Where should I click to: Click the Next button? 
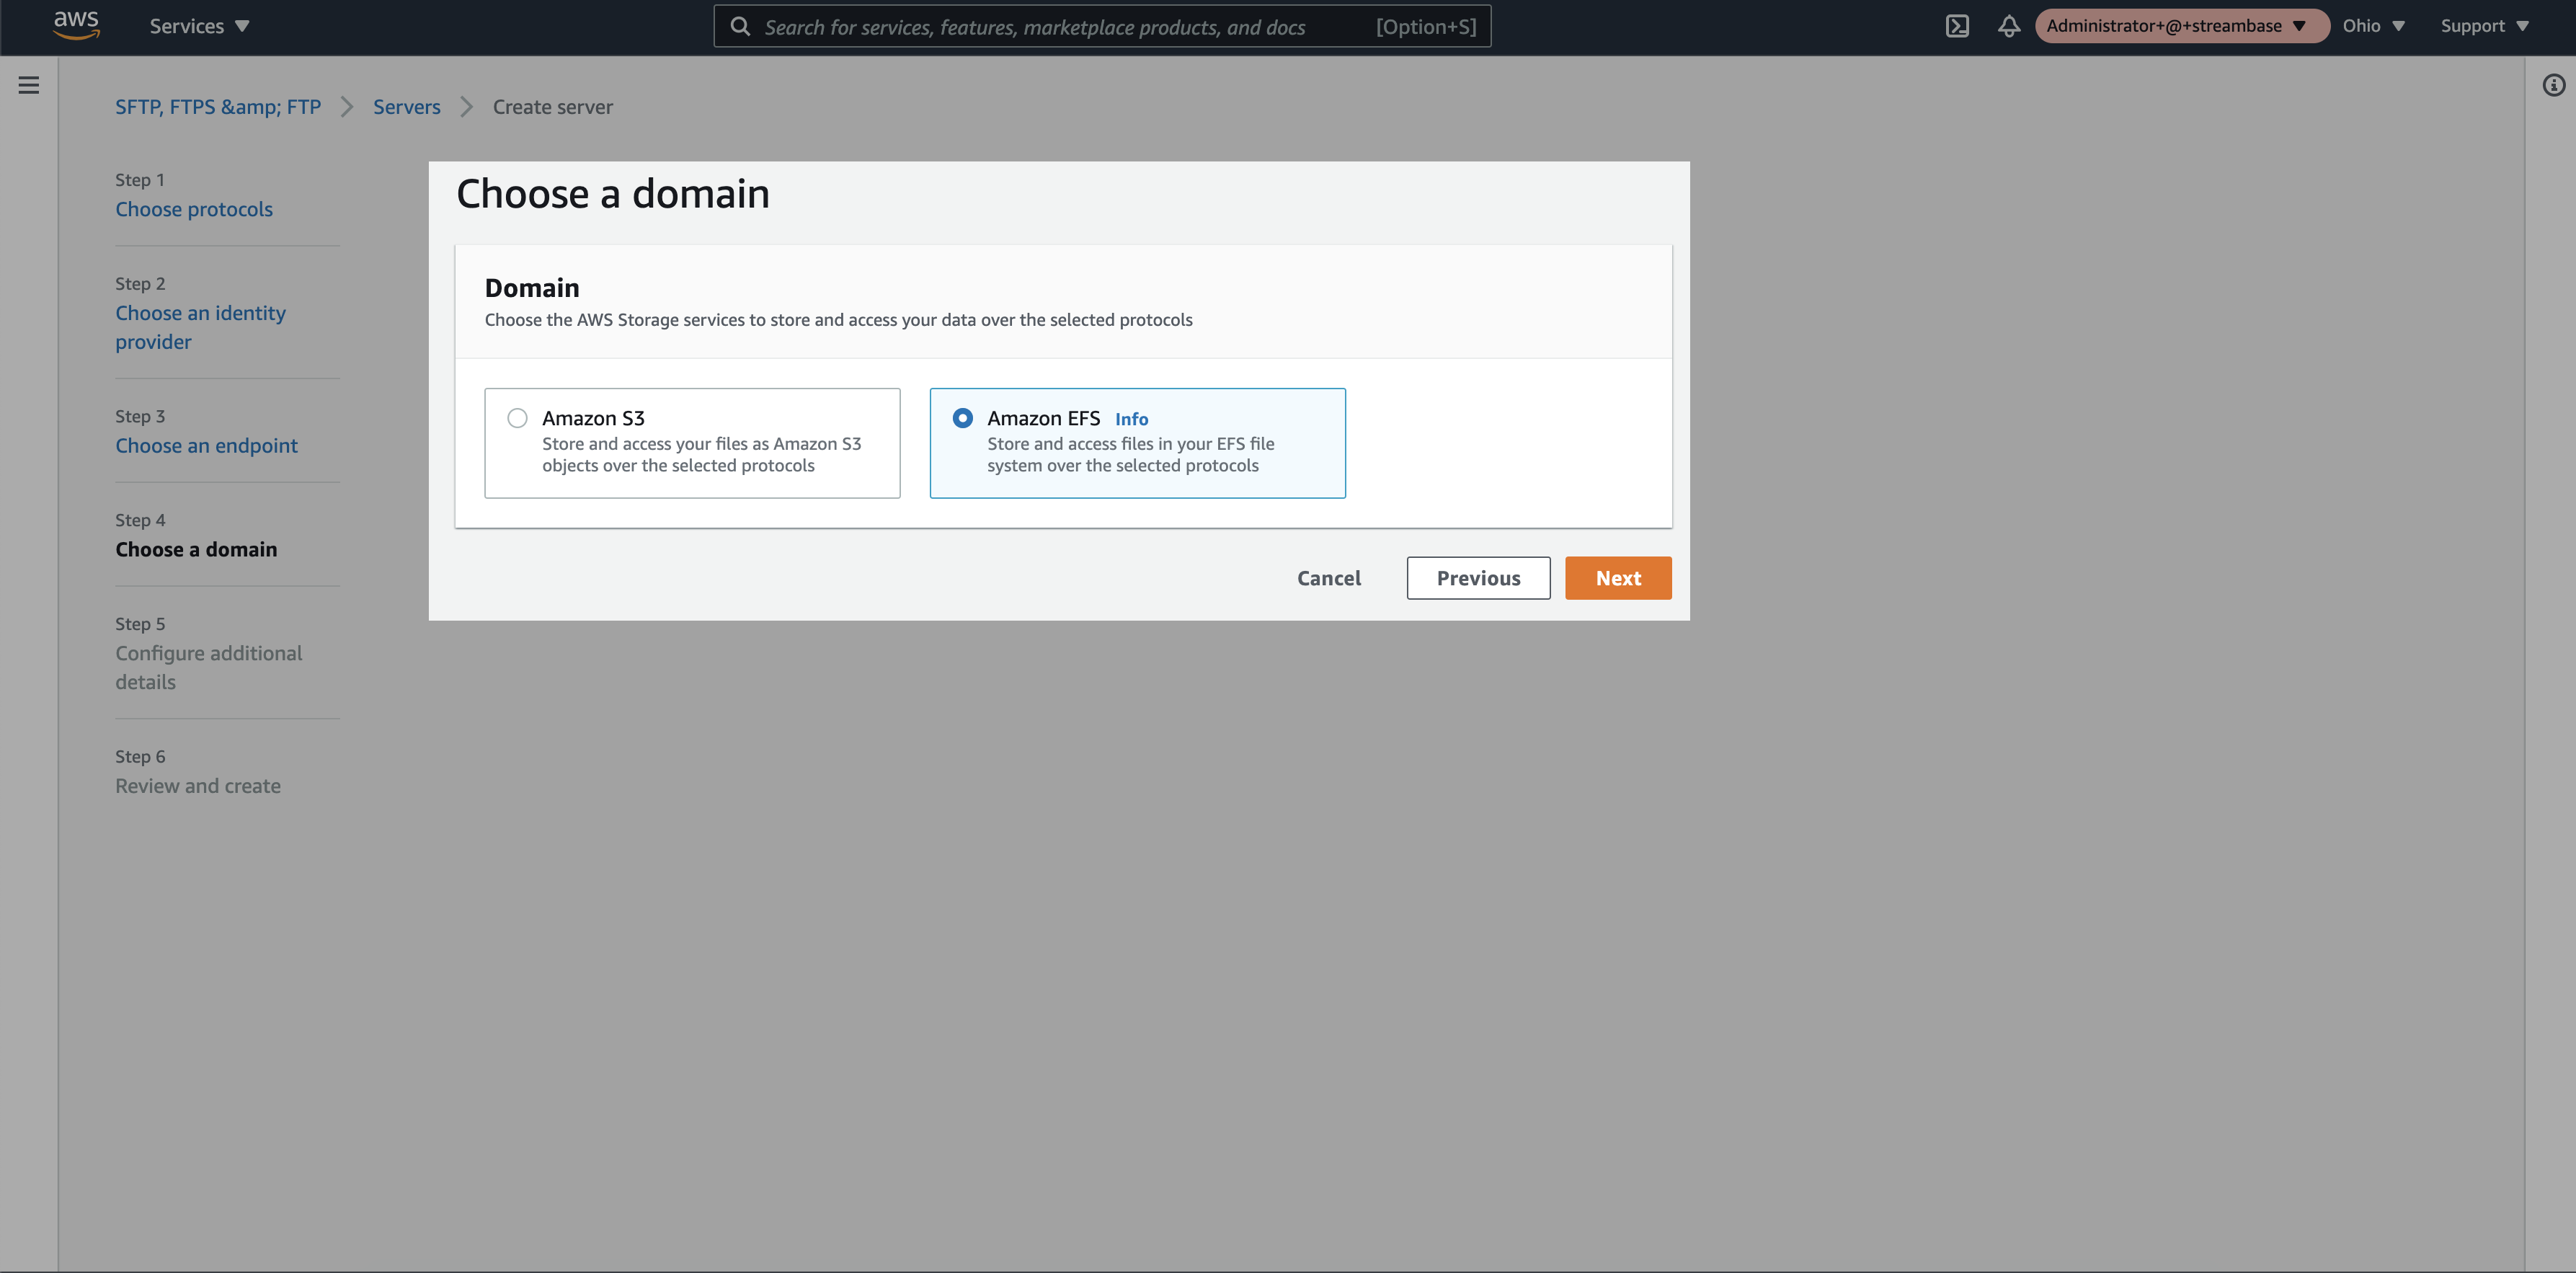point(1618,578)
